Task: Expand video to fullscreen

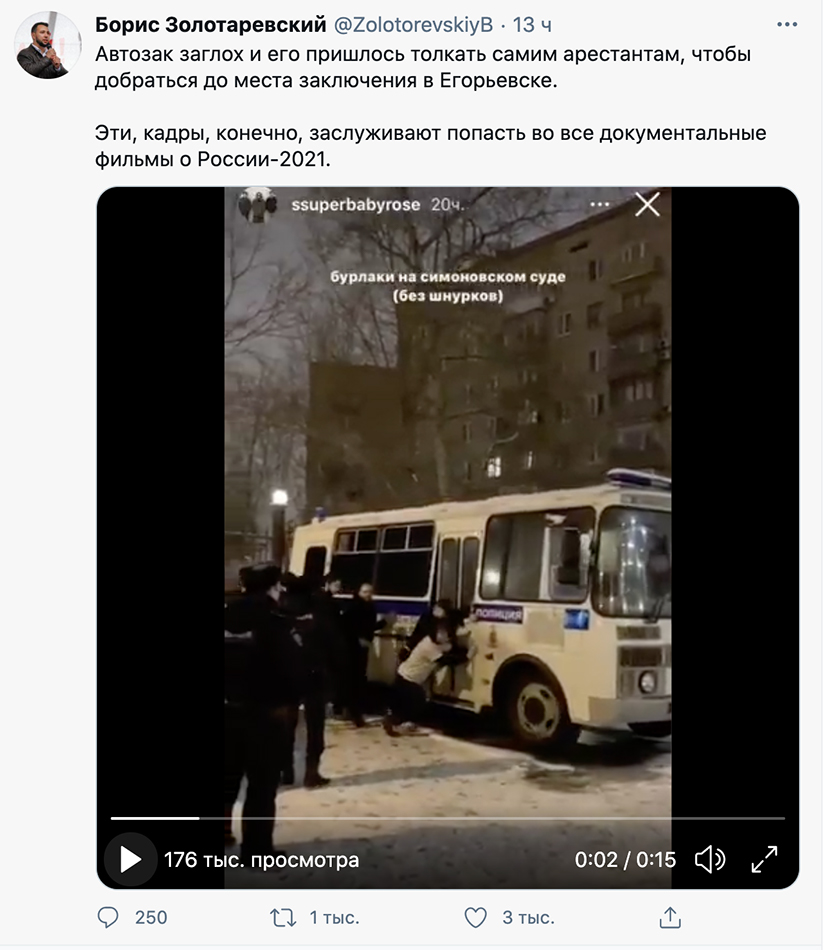Action: [x=764, y=859]
